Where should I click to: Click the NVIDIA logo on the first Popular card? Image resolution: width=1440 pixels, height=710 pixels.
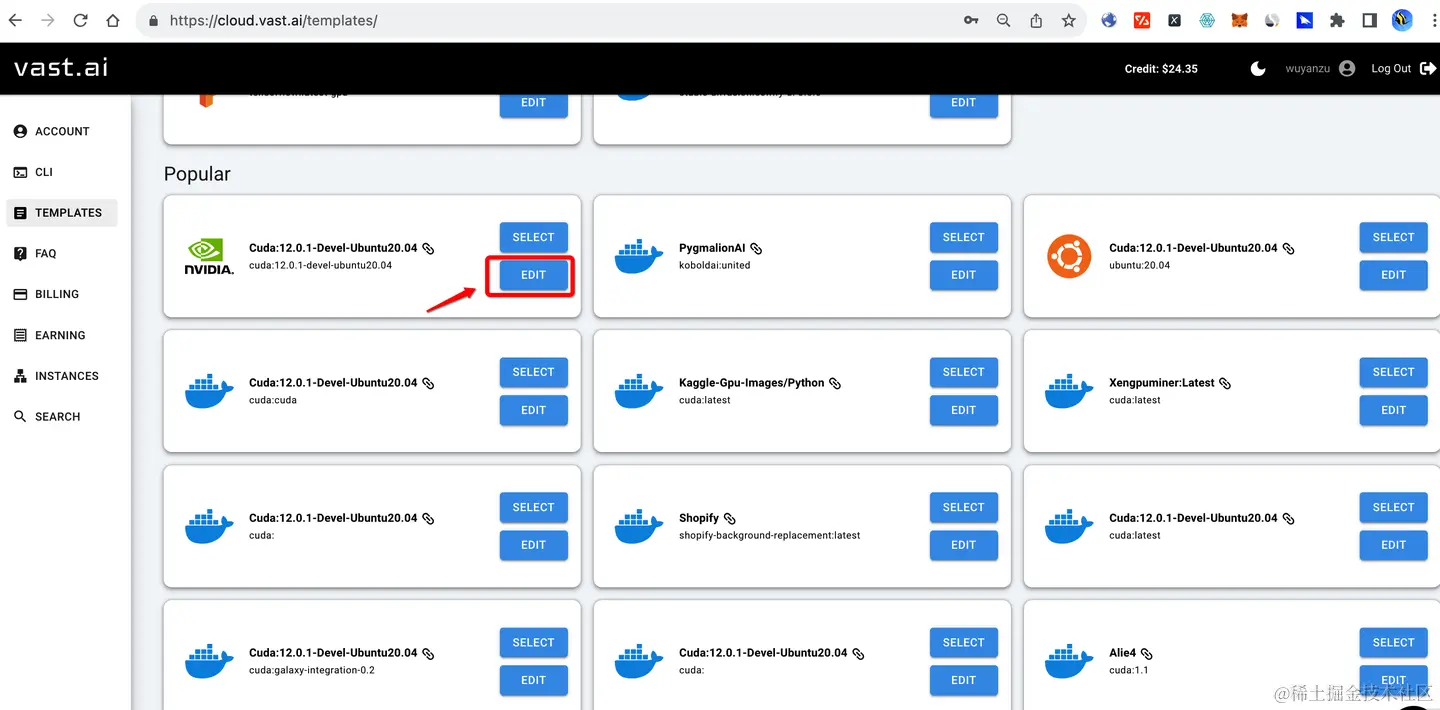209,256
